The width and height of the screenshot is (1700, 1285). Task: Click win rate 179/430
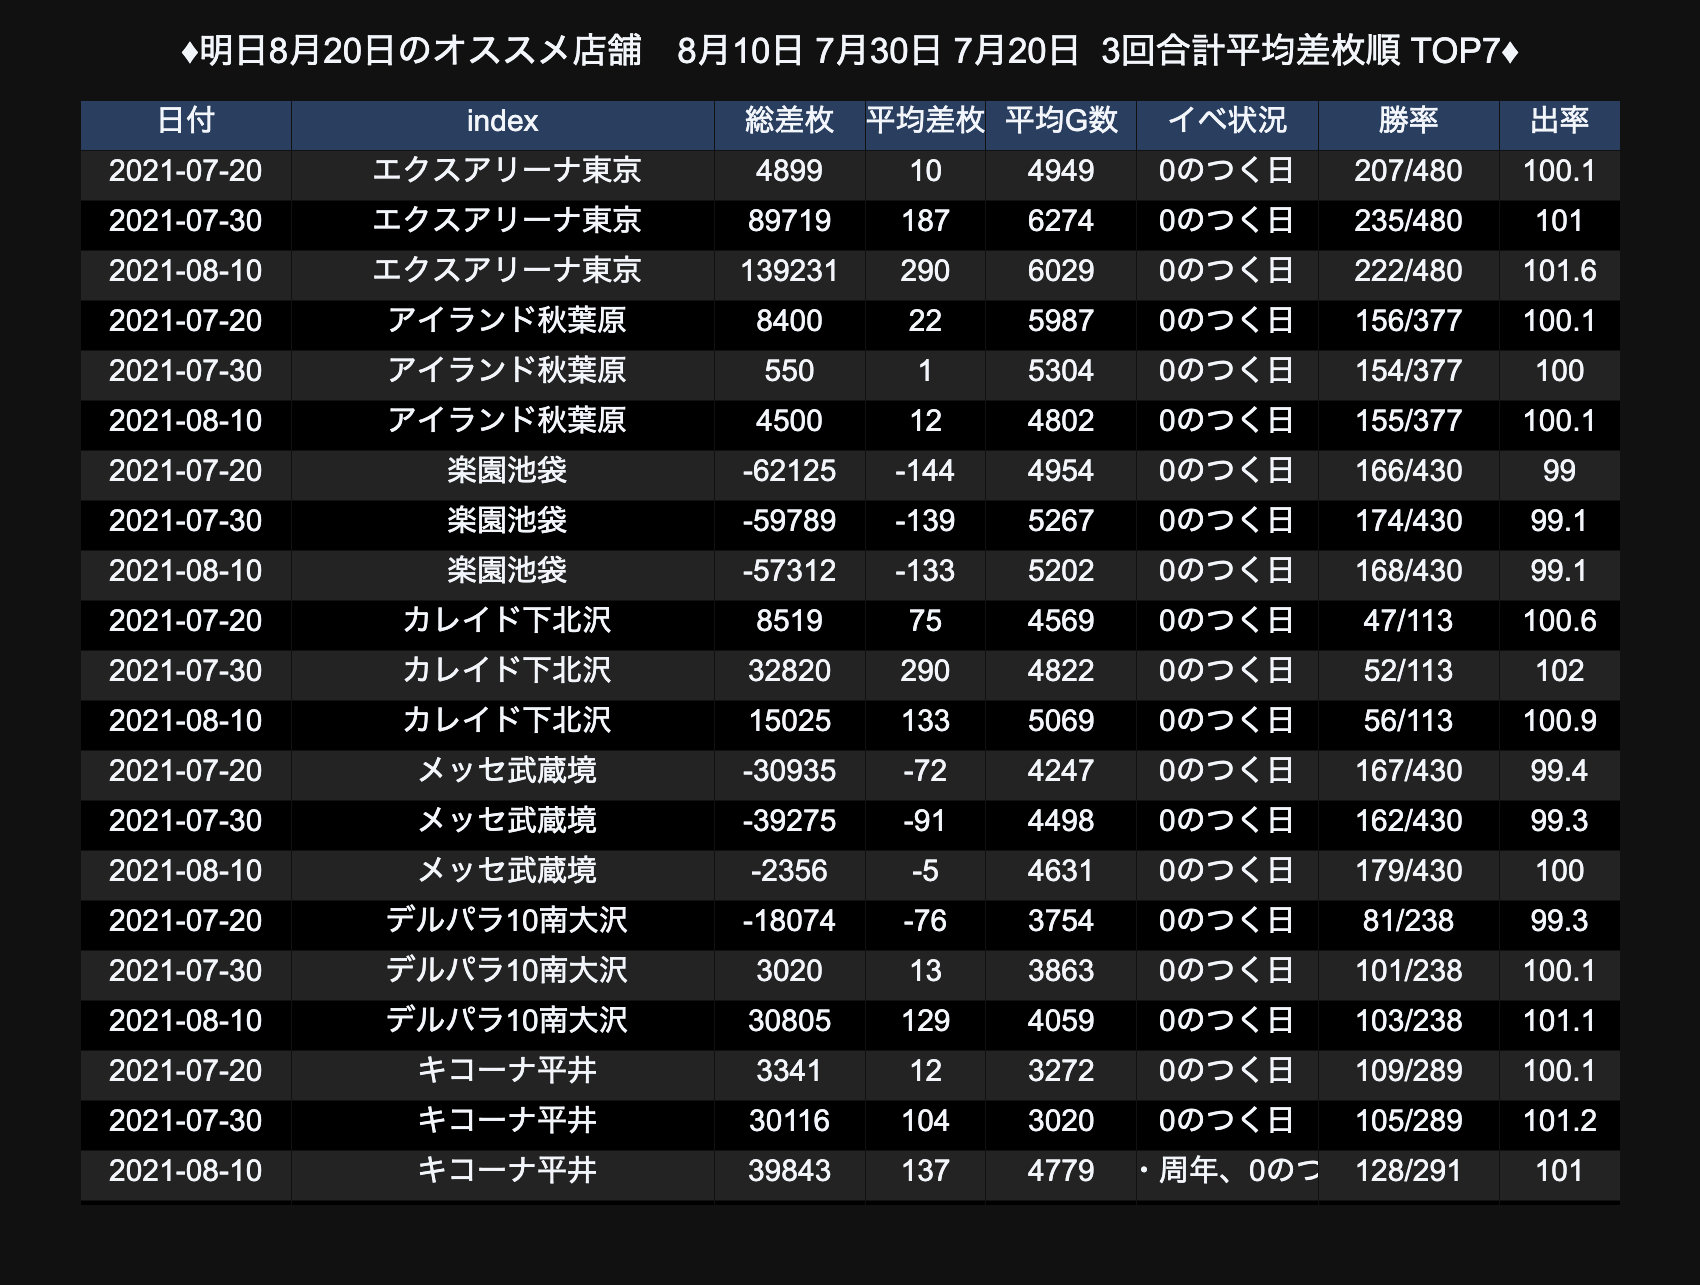click(1408, 871)
